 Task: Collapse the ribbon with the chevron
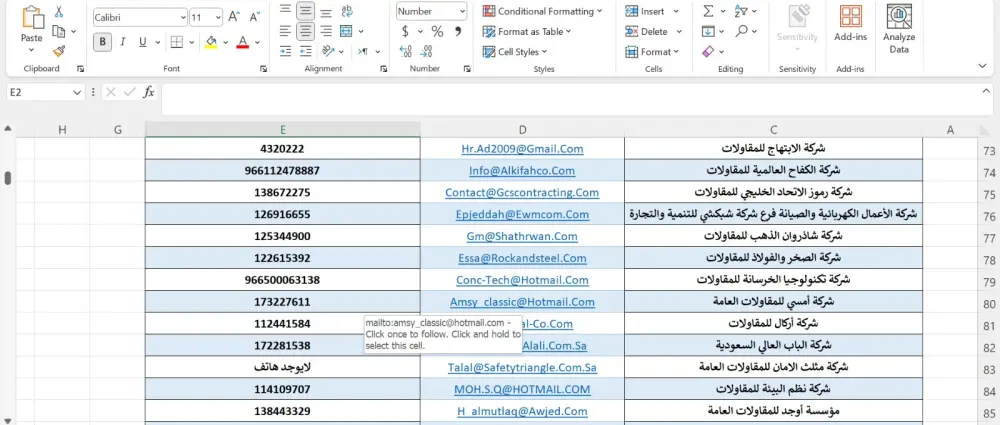click(982, 65)
